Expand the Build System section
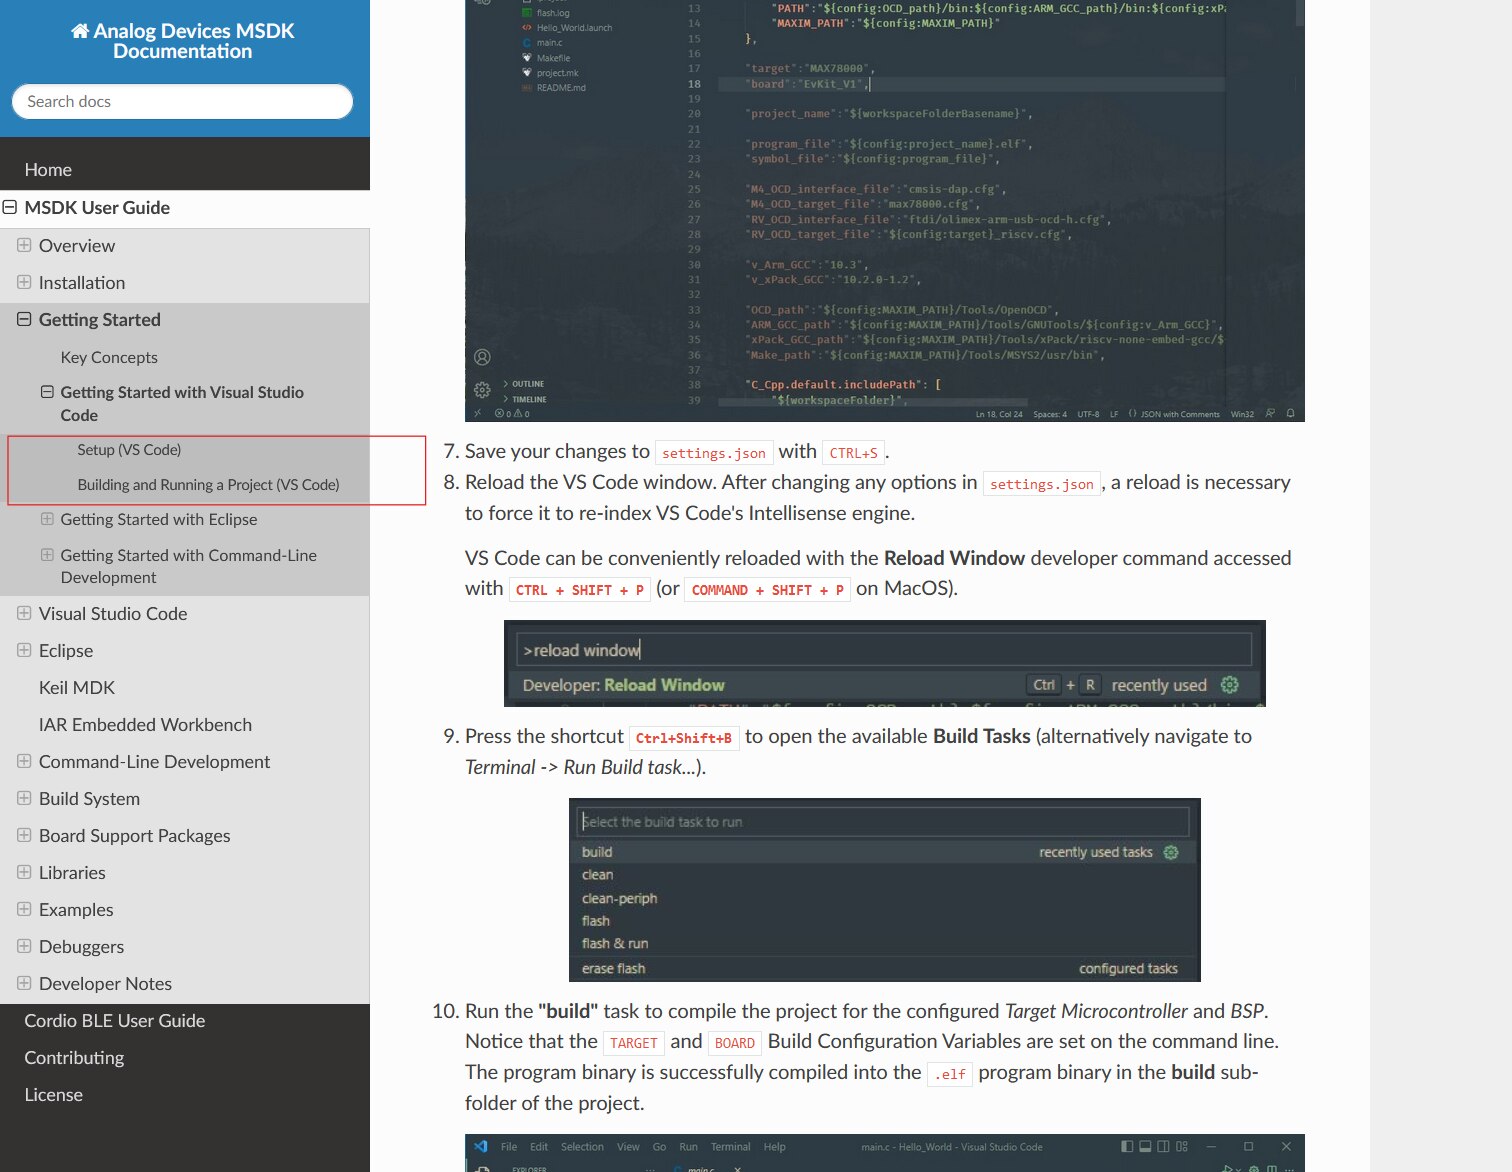This screenshot has width=1512, height=1172. [24, 798]
